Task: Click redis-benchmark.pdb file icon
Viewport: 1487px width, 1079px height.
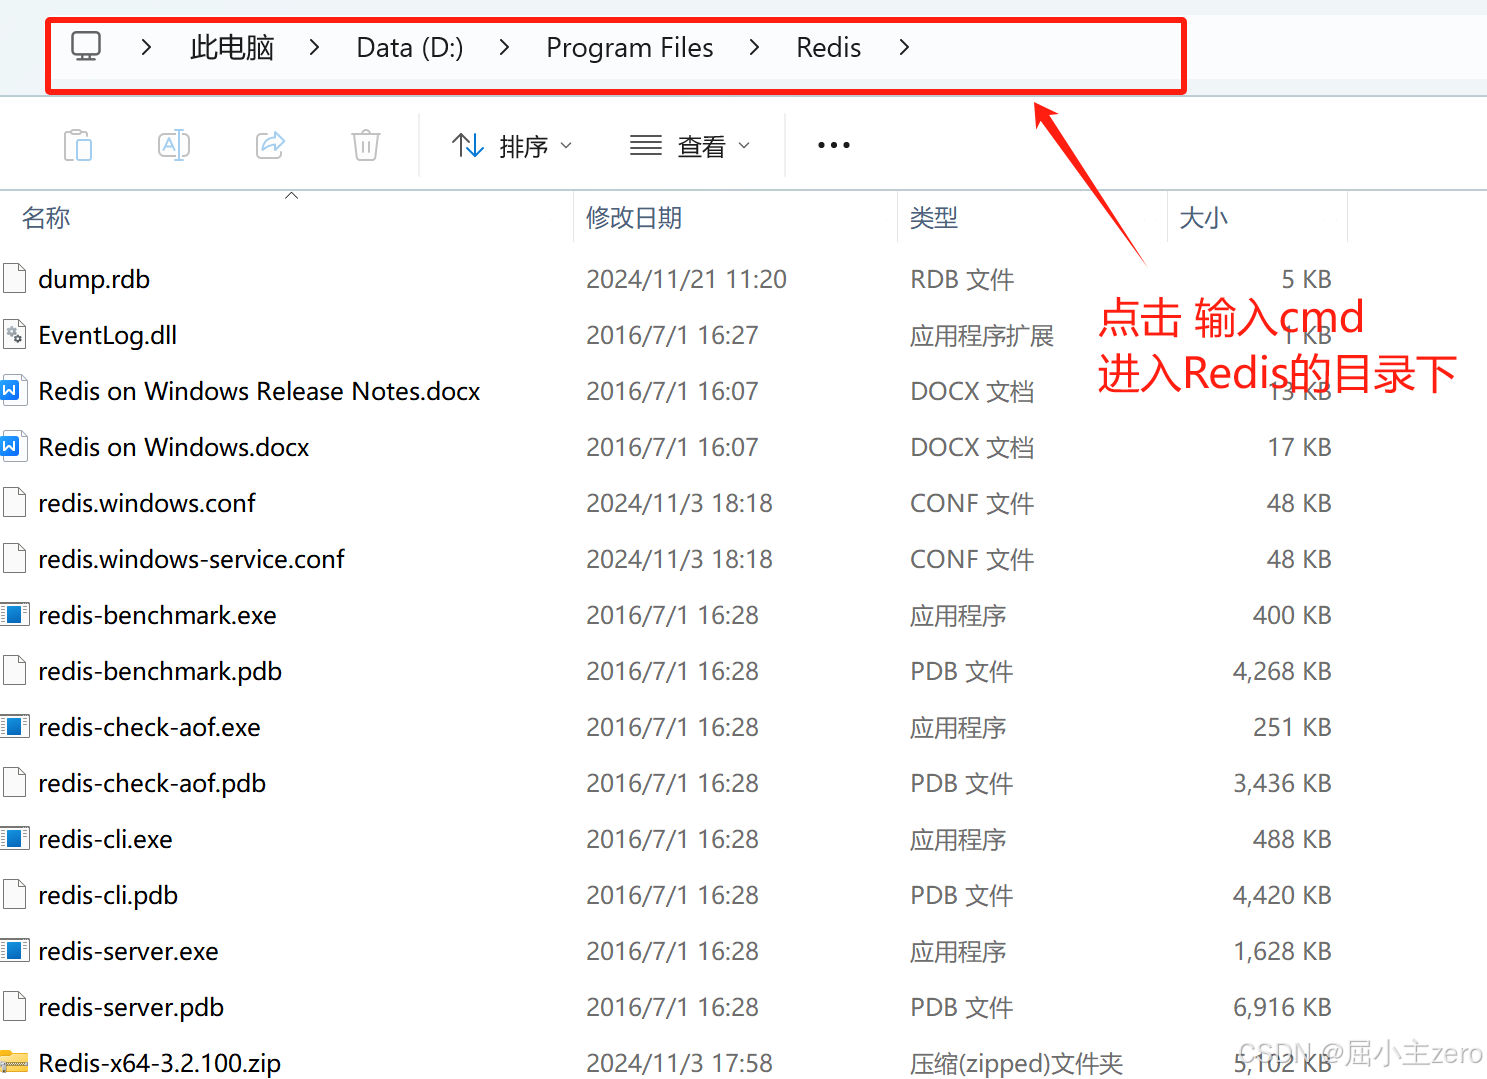Action: tap(14, 670)
